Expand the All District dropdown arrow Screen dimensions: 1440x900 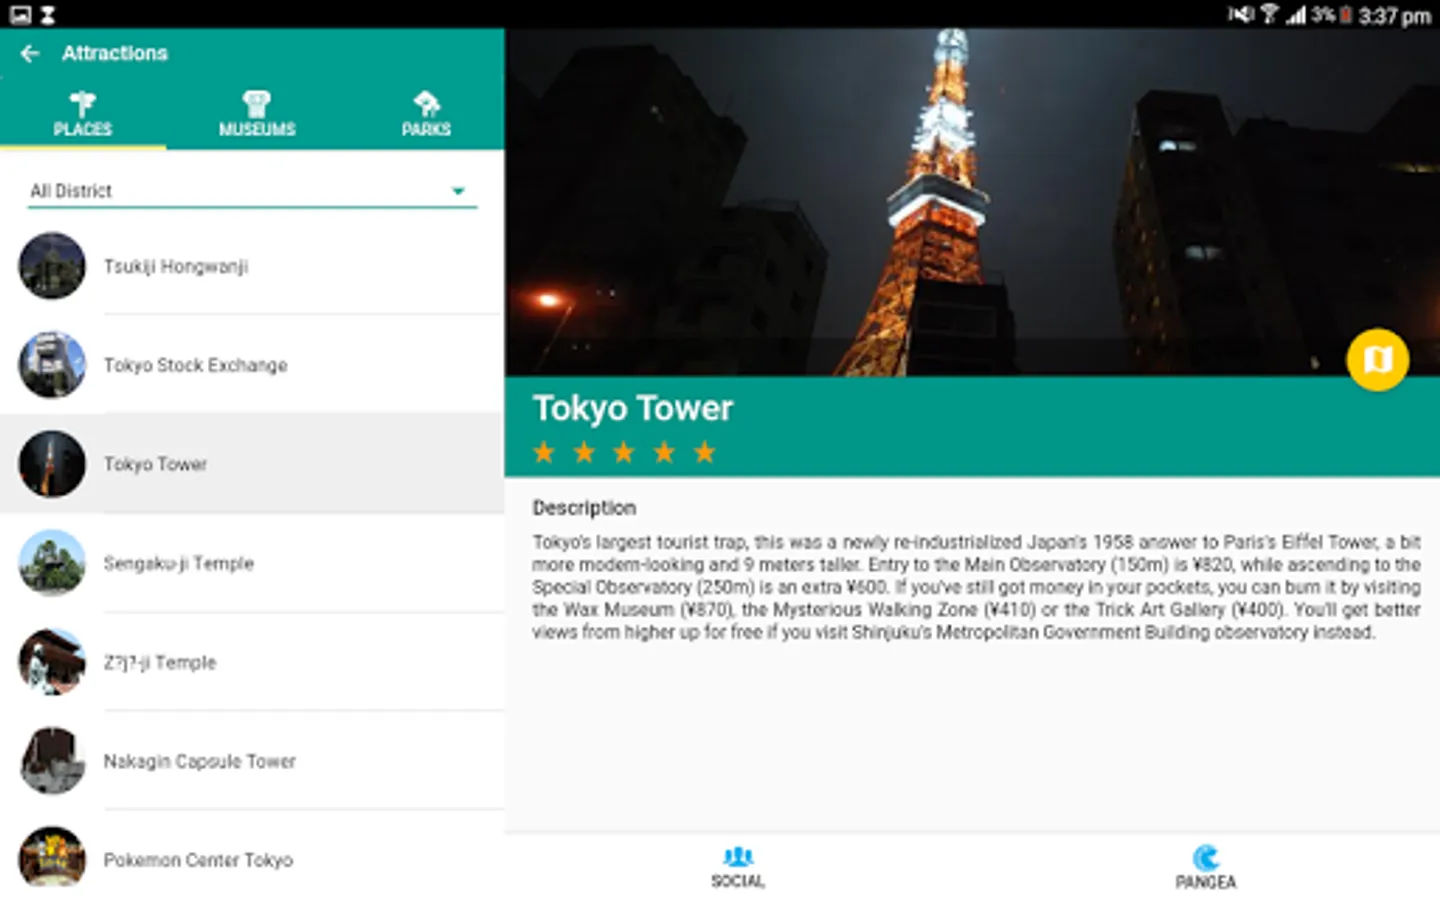click(x=458, y=191)
